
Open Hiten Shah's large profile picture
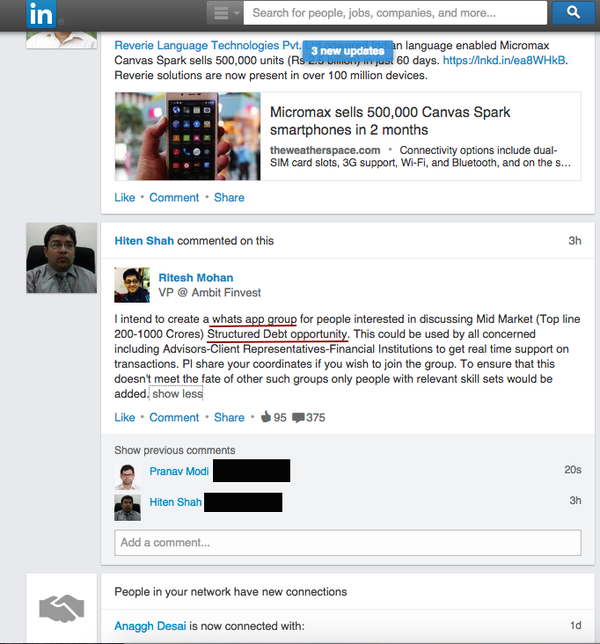[62, 258]
